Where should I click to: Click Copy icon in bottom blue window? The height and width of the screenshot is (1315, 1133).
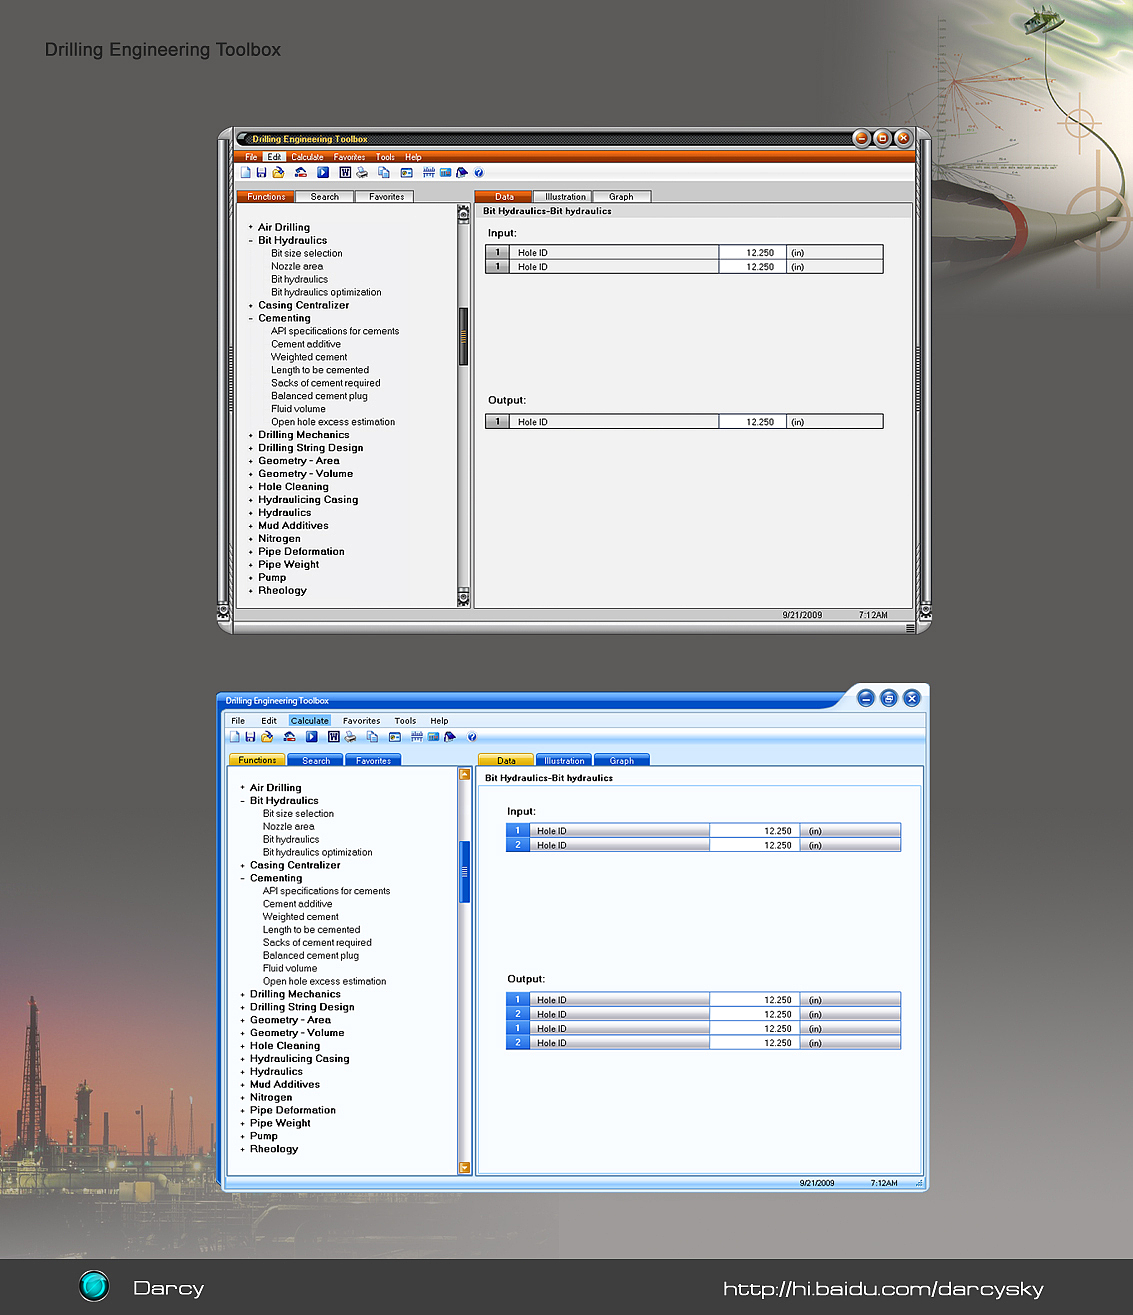[372, 736]
